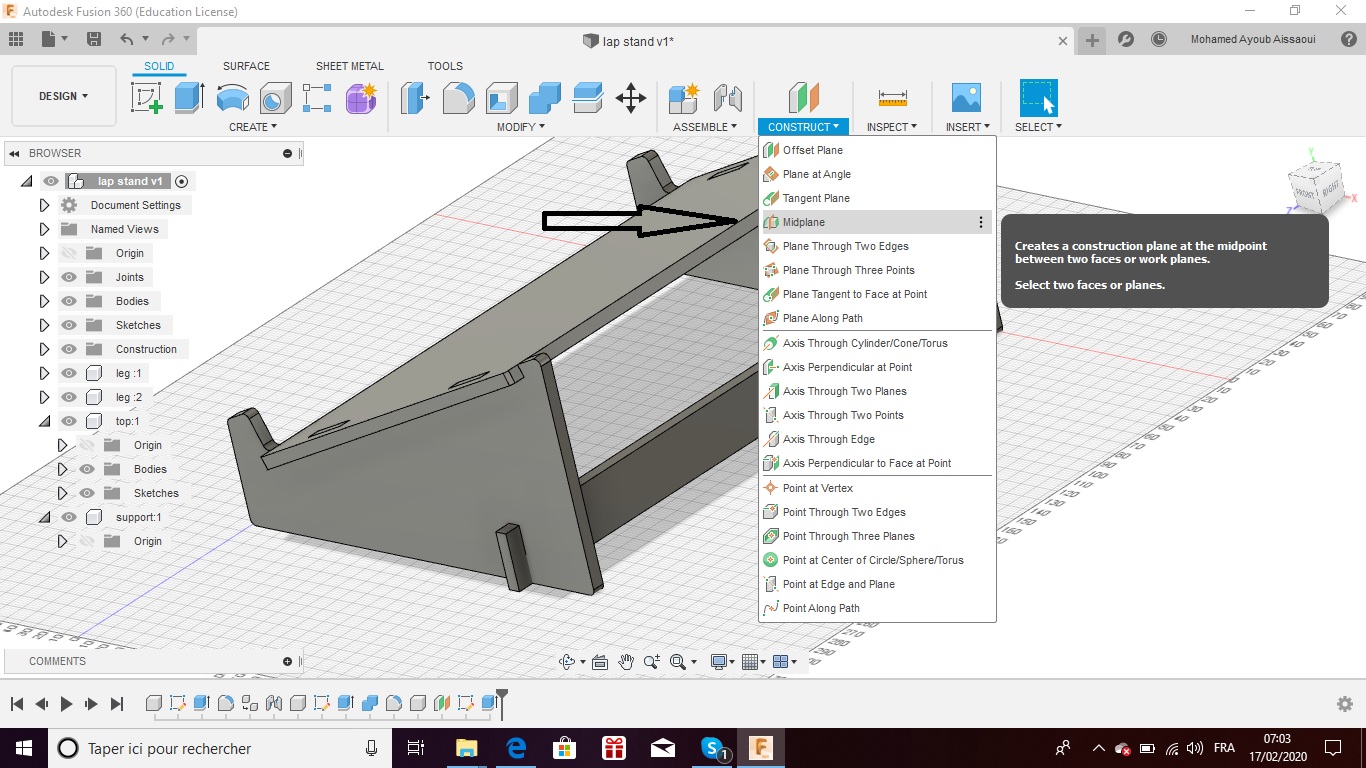Expand the Document Settings node
Viewport: 1366px width, 768px height.
(x=44, y=205)
